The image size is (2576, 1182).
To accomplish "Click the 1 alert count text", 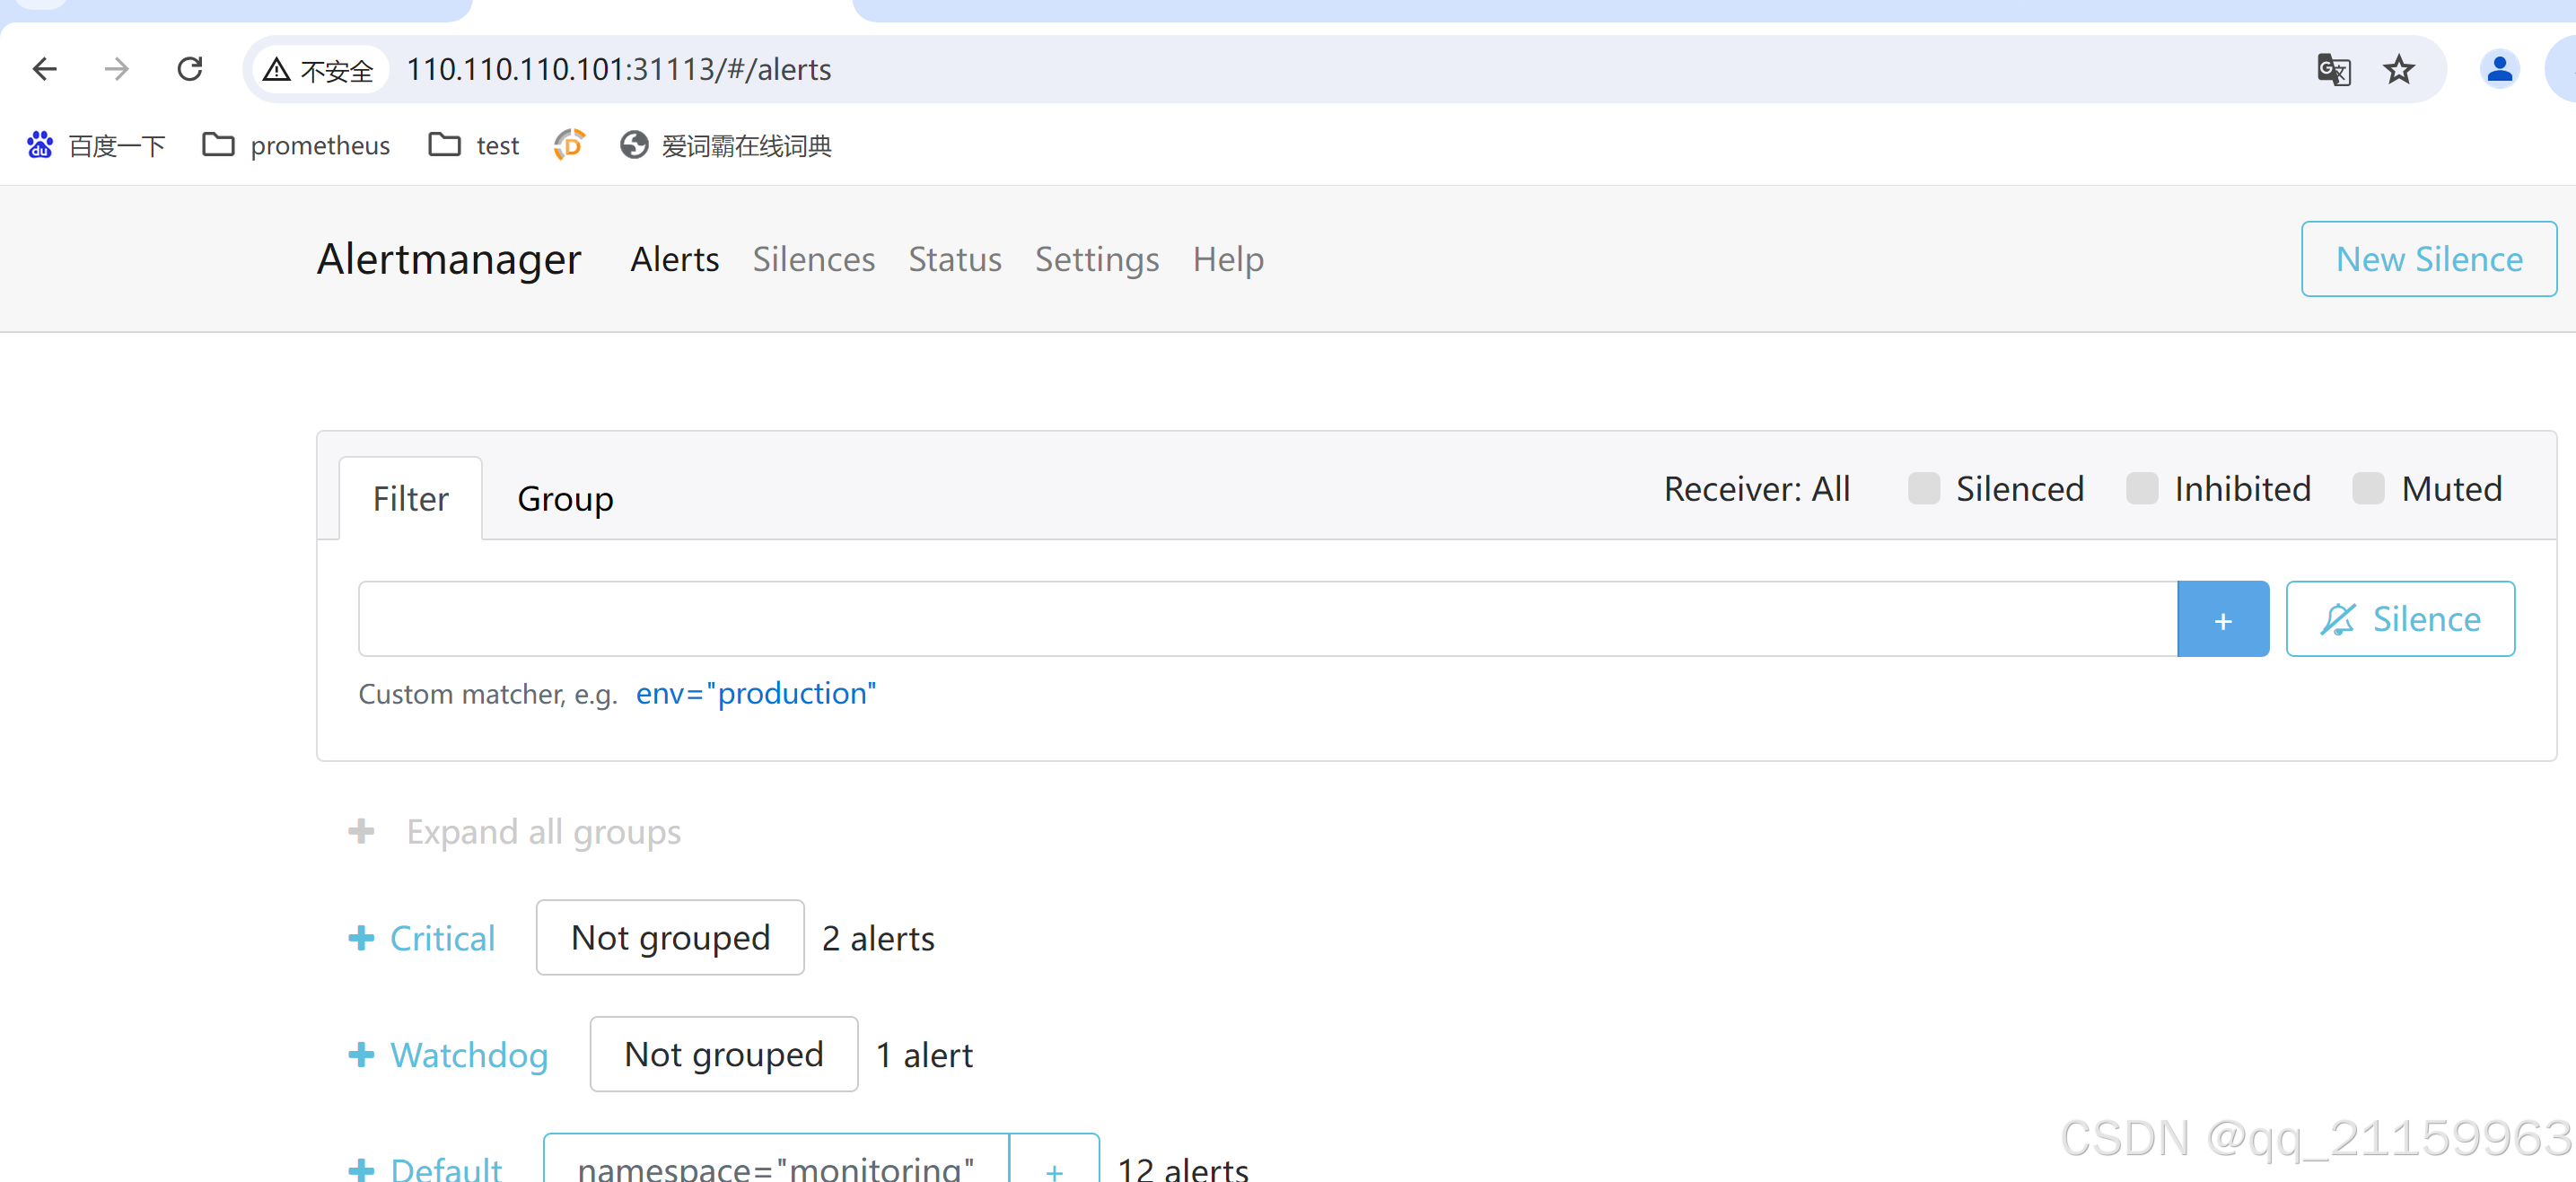I will click(x=924, y=1055).
